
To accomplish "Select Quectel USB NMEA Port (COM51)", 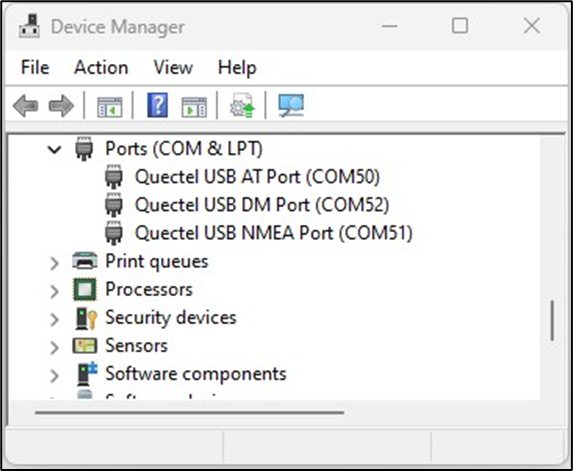I will [274, 233].
